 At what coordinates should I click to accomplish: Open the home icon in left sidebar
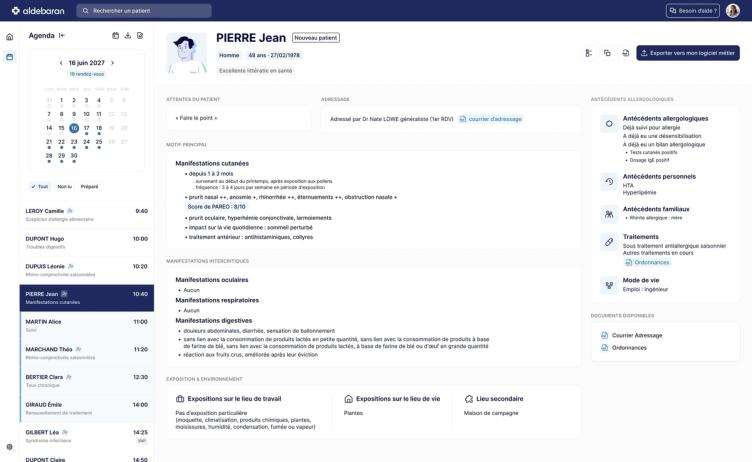click(10, 37)
